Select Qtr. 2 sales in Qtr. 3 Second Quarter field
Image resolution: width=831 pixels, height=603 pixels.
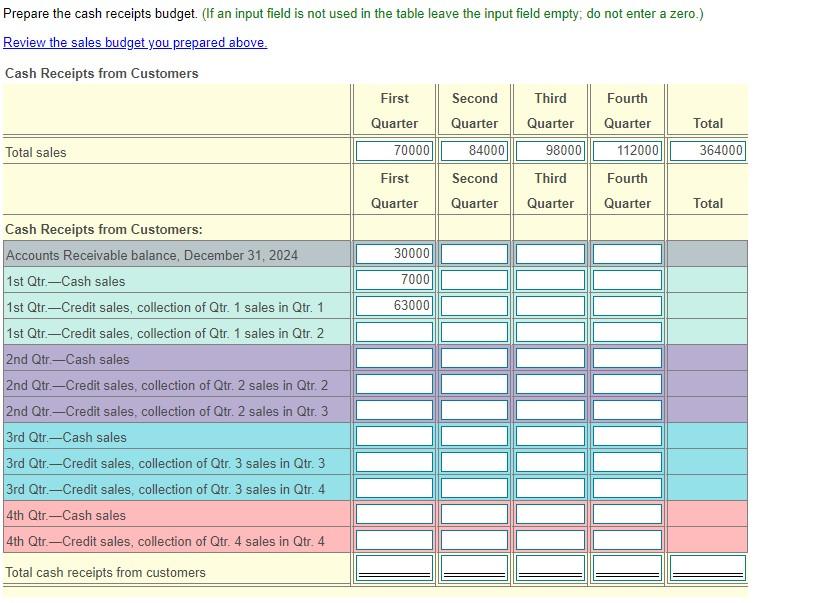pos(474,410)
